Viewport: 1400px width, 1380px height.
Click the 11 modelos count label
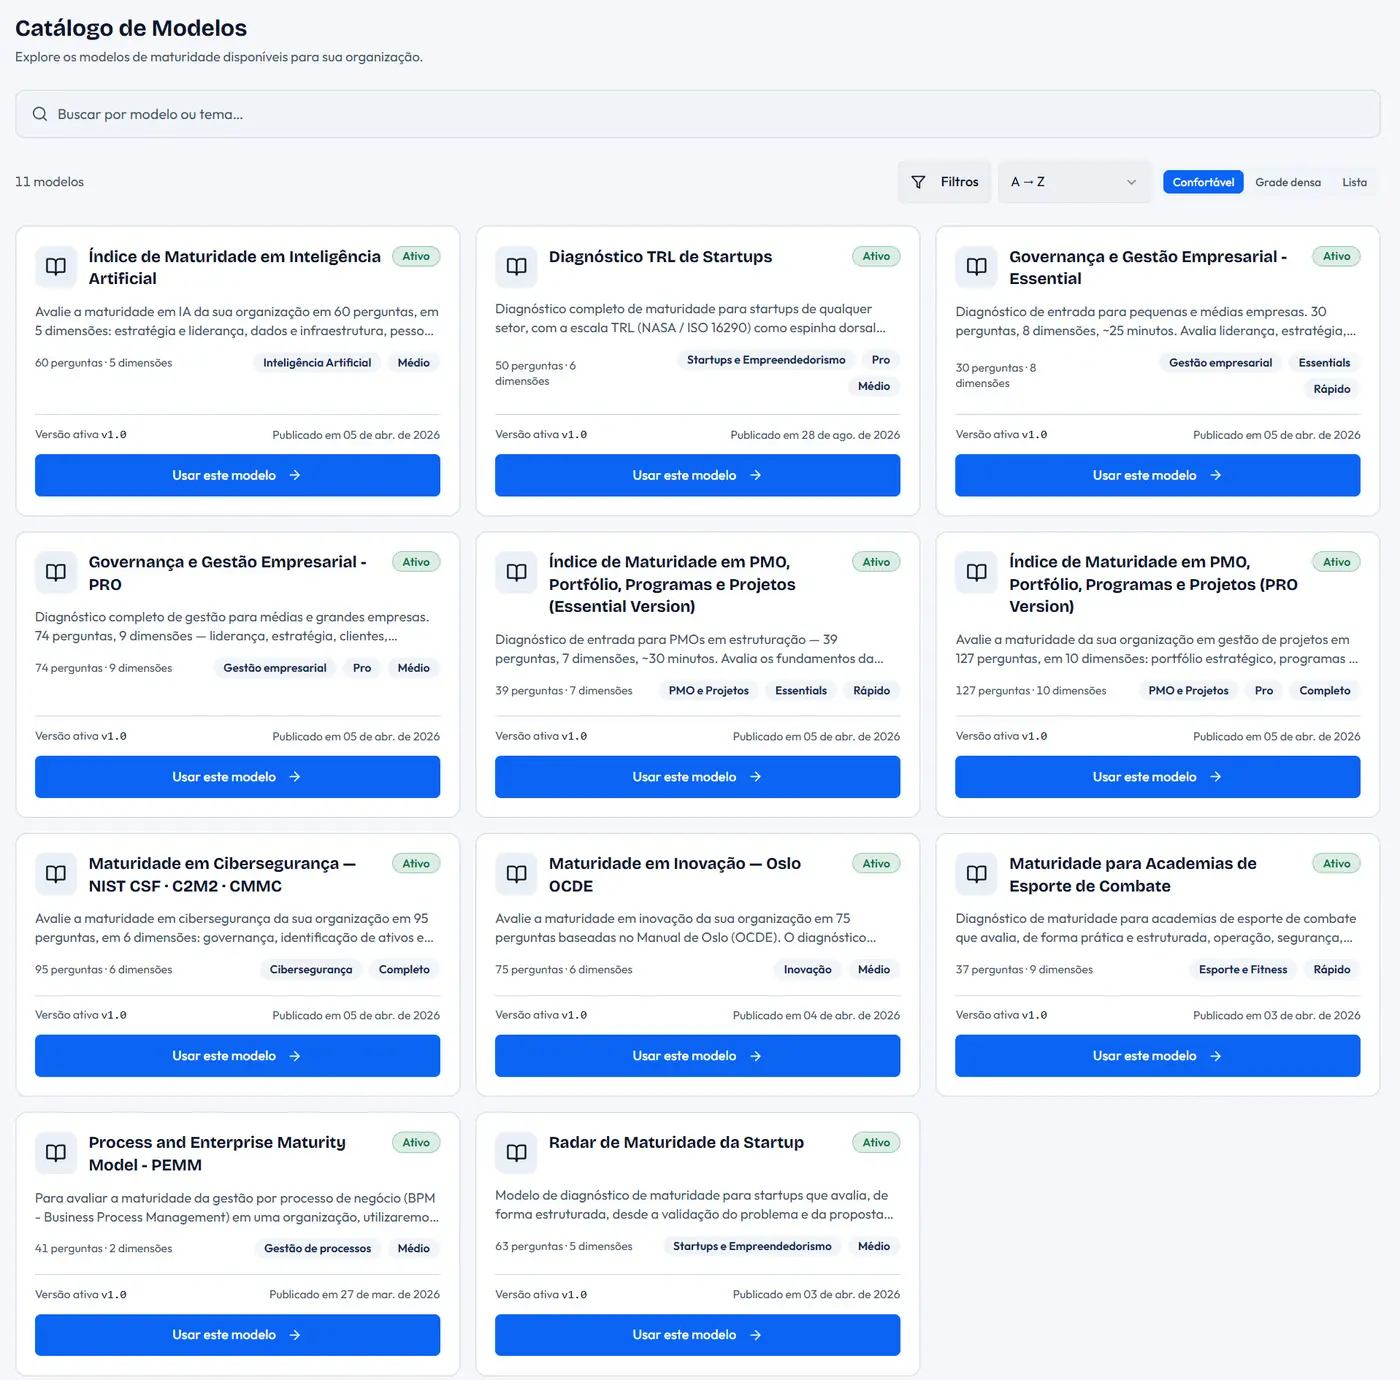(x=49, y=182)
